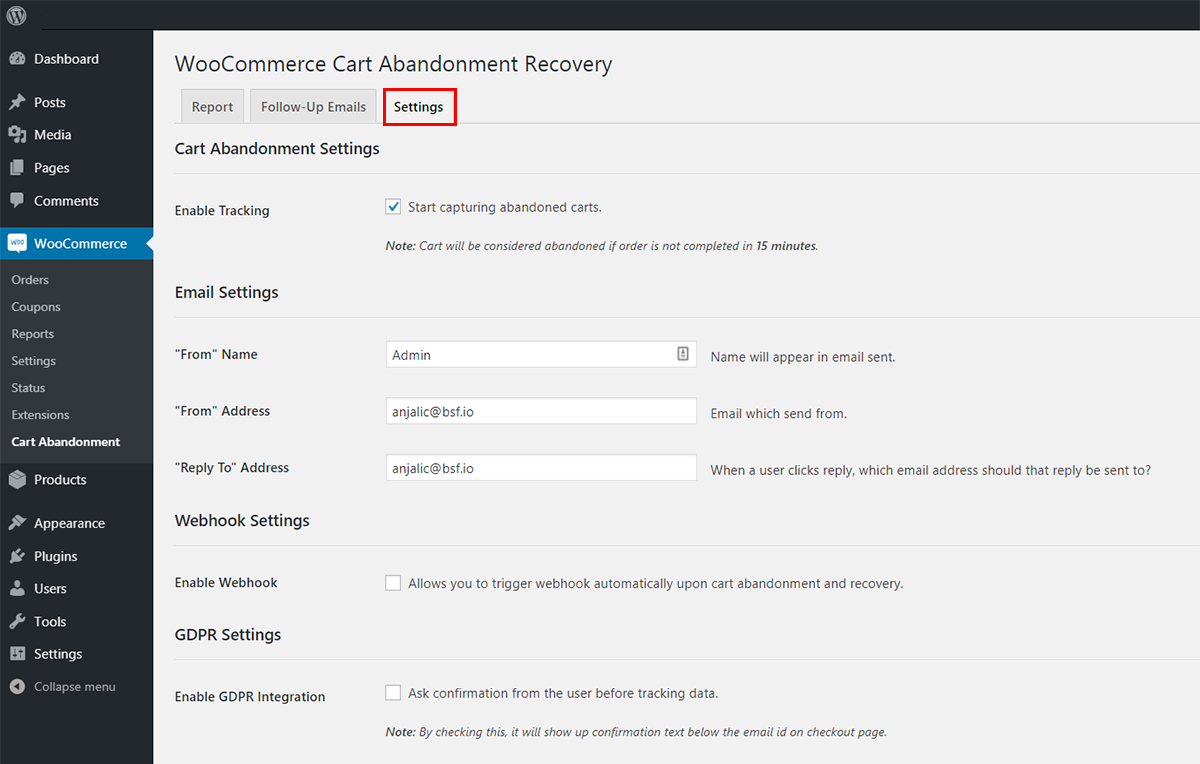This screenshot has width=1200, height=764.
Task: Open WooCommerce Orders submenu link
Action: click(x=30, y=280)
